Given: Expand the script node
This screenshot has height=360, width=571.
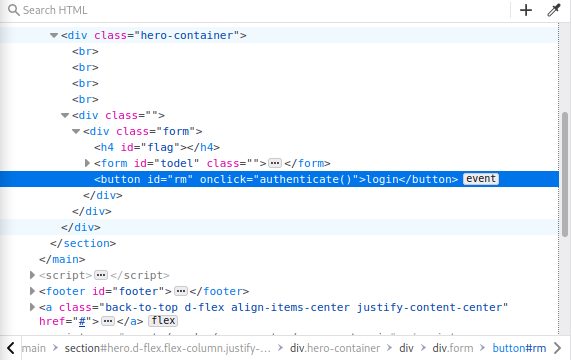Looking at the screenshot, I should (x=32, y=275).
